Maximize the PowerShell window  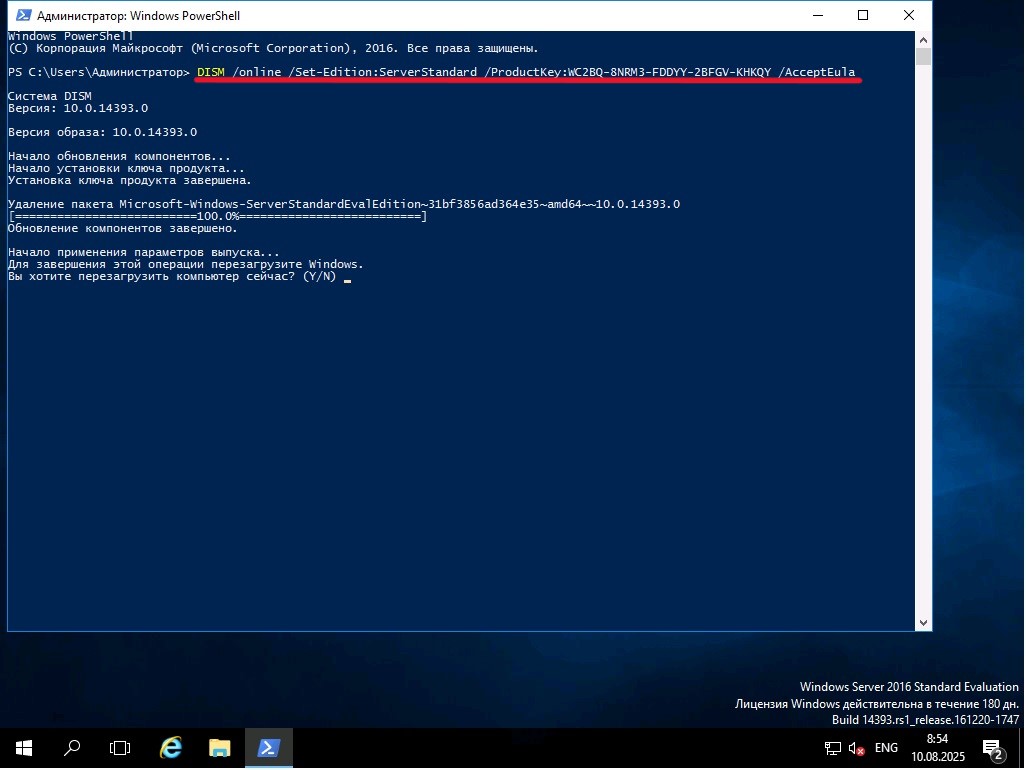(x=863, y=16)
